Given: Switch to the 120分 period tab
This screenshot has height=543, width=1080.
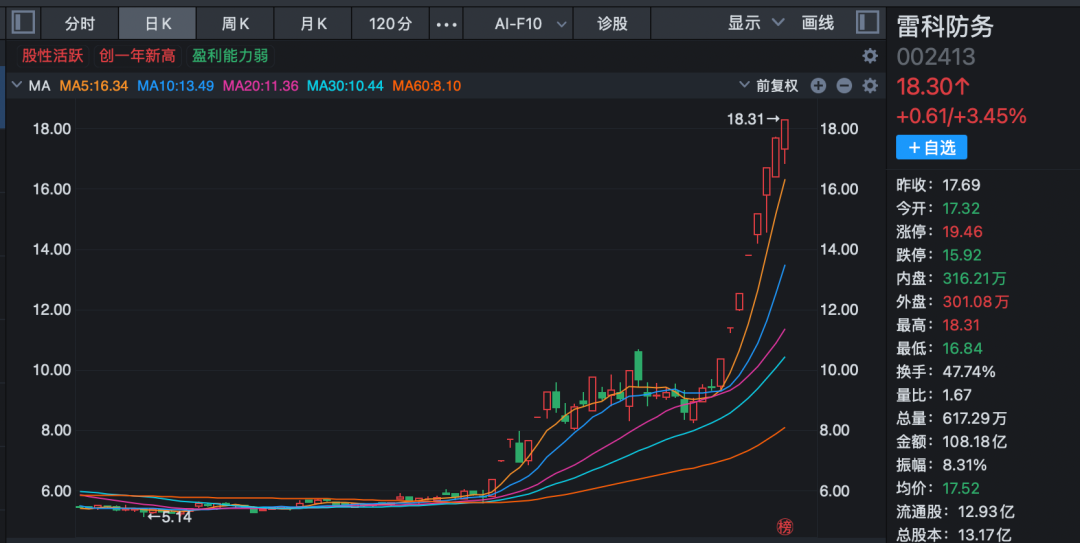Looking at the screenshot, I should point(390,23).
